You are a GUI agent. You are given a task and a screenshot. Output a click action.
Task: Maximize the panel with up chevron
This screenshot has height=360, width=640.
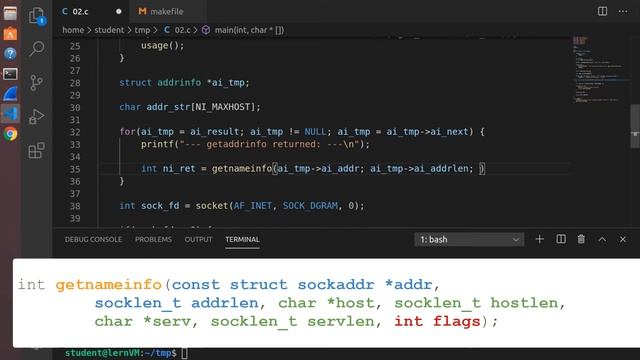pyautogui.click(x=602, y=240)
